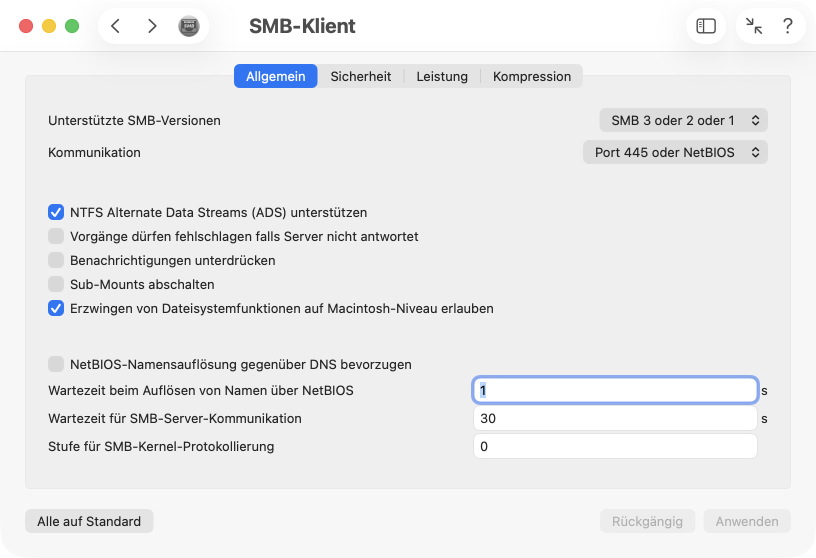Open the SMB 3 oder 2 oder 1 dropdown
Screen dimensions: 816x558
tap(683, 120)
